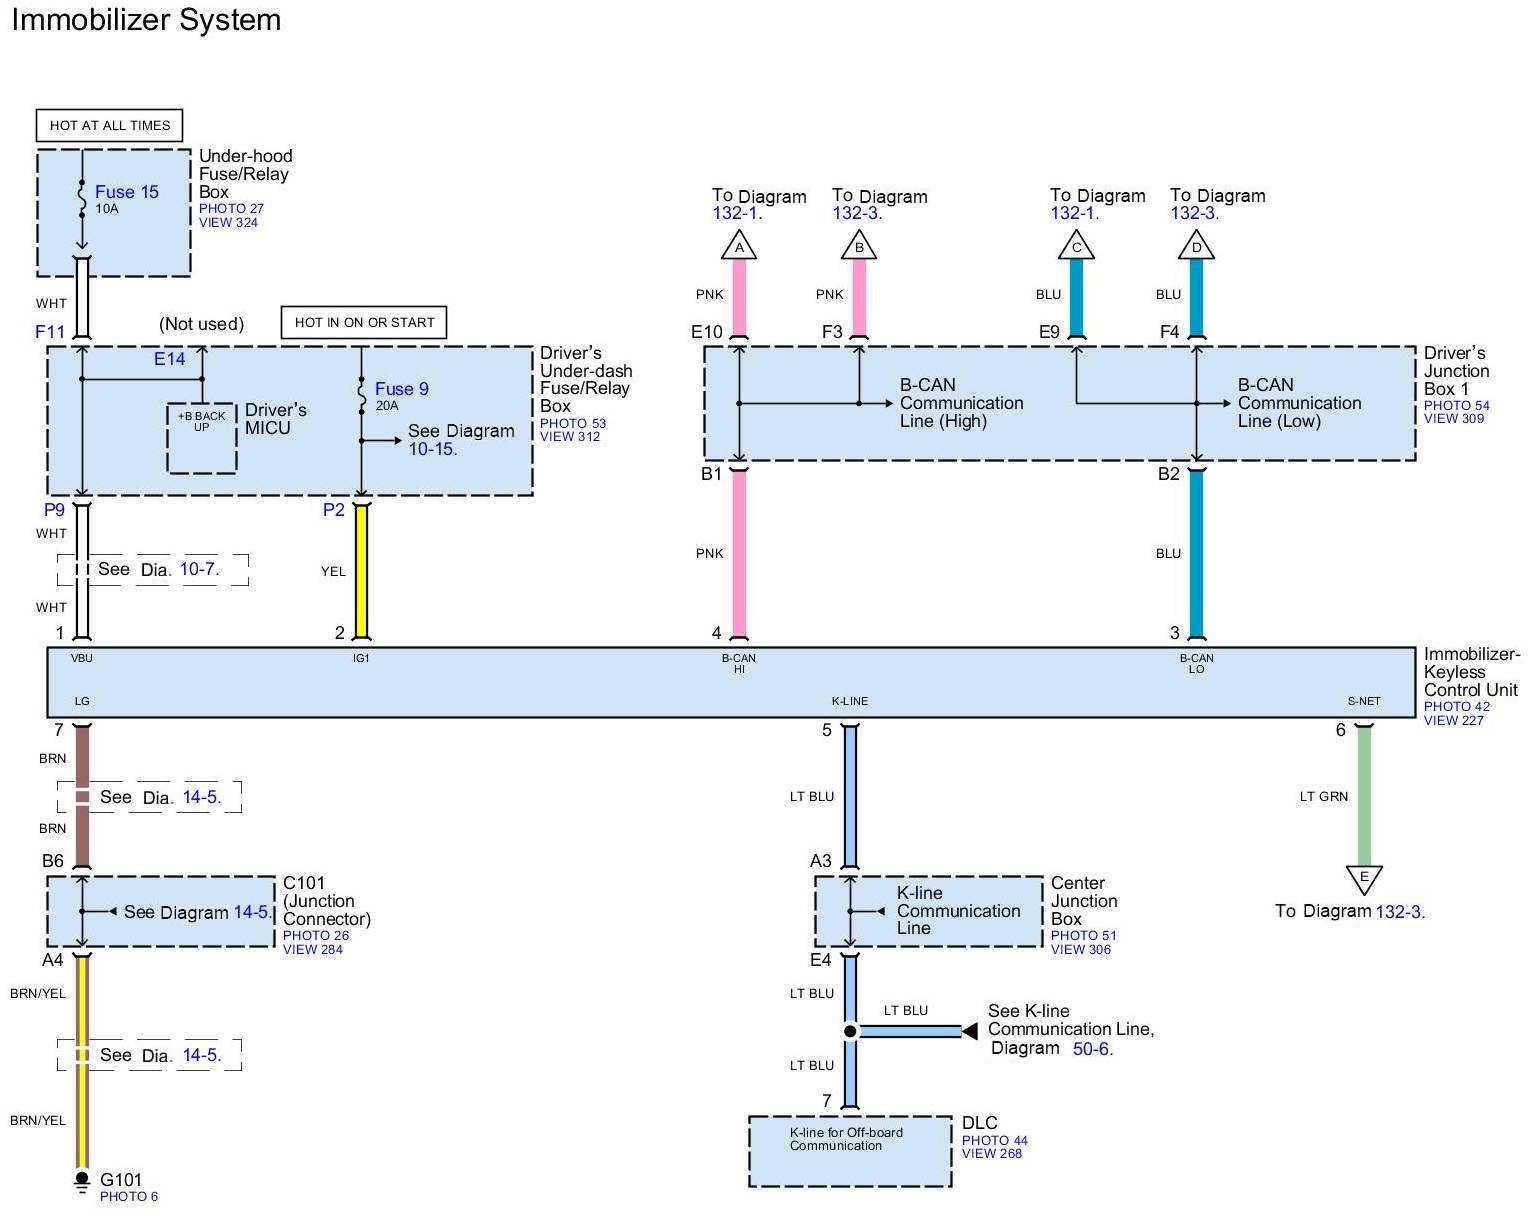This screenshot has width=1534, height=1223.
Task: Click the black arrowhead beside See K-line text
Action: coord(968,1031)
